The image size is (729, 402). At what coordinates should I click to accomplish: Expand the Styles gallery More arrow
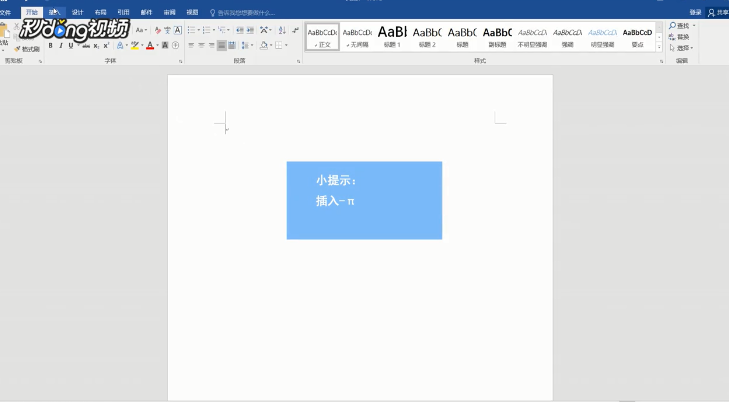(x=659, y=47)
